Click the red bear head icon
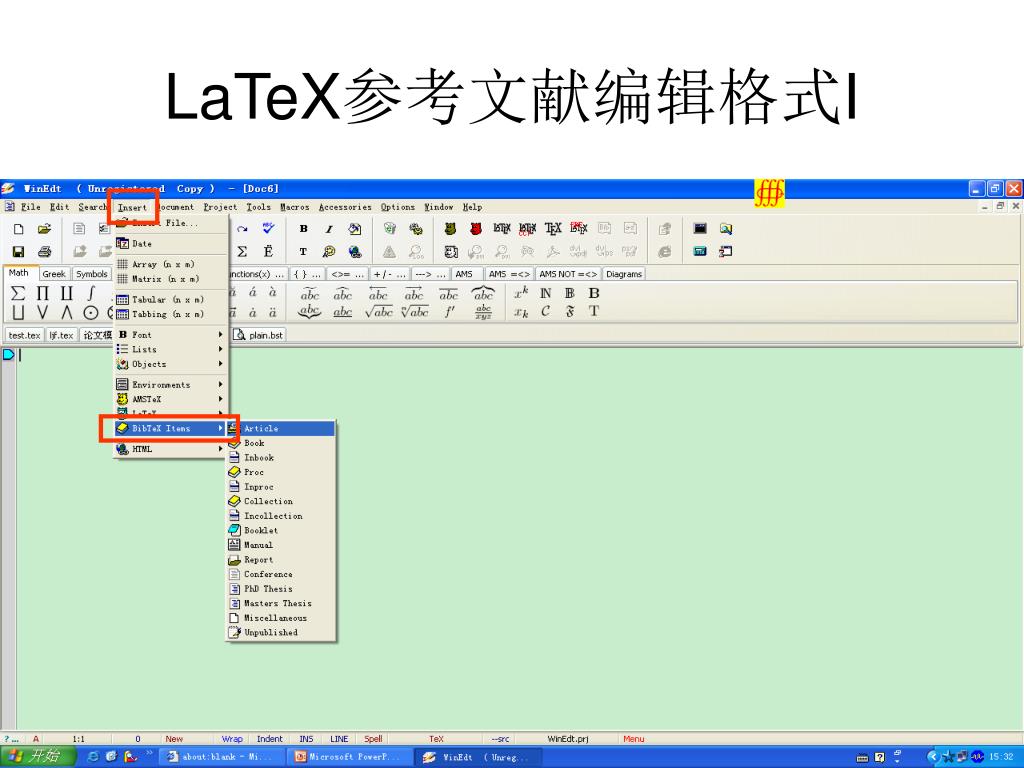 tap(476, 229)
